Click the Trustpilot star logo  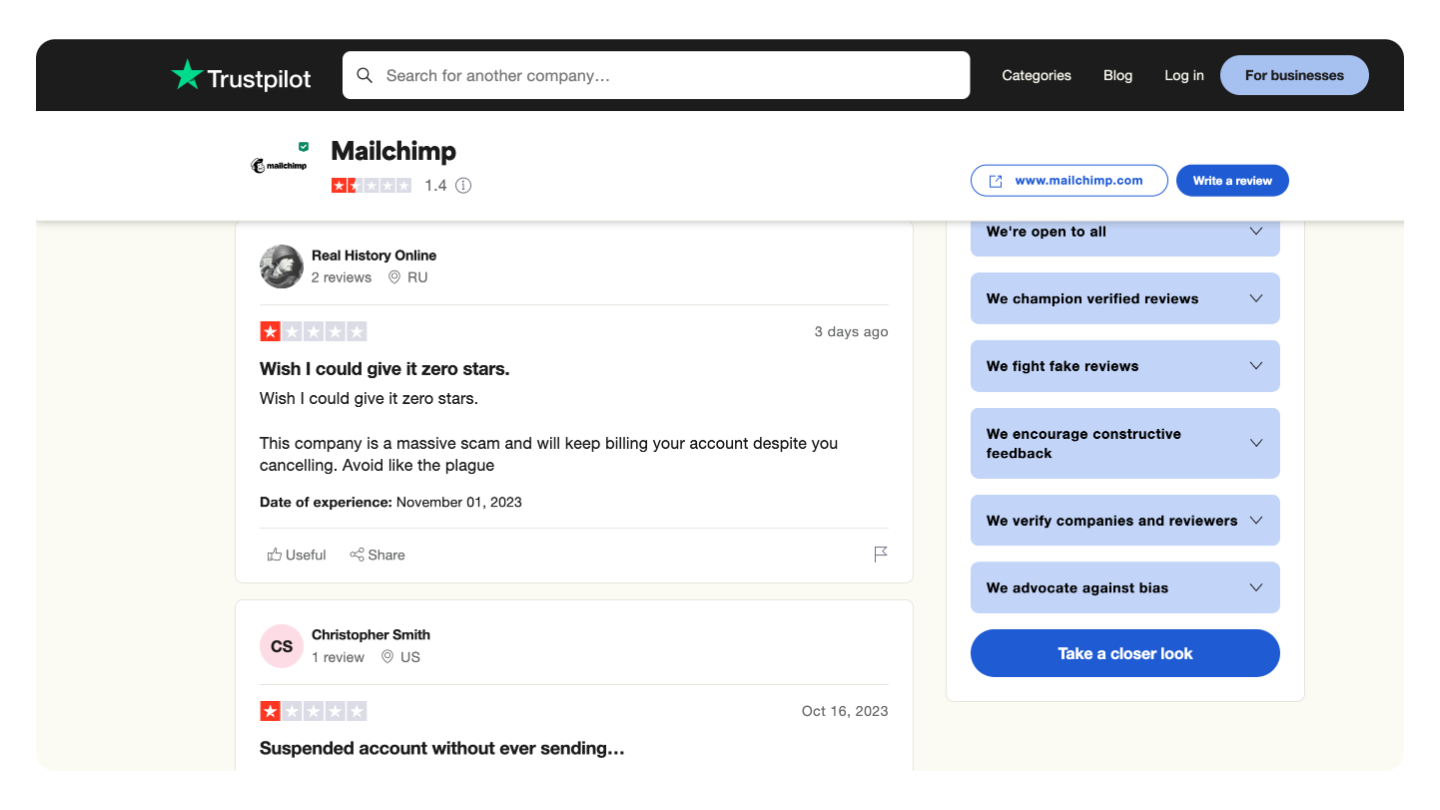click(x=186, y=75)
